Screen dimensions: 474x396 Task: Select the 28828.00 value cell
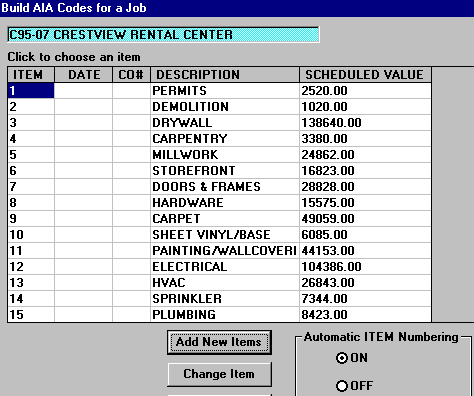click(365, 187)
